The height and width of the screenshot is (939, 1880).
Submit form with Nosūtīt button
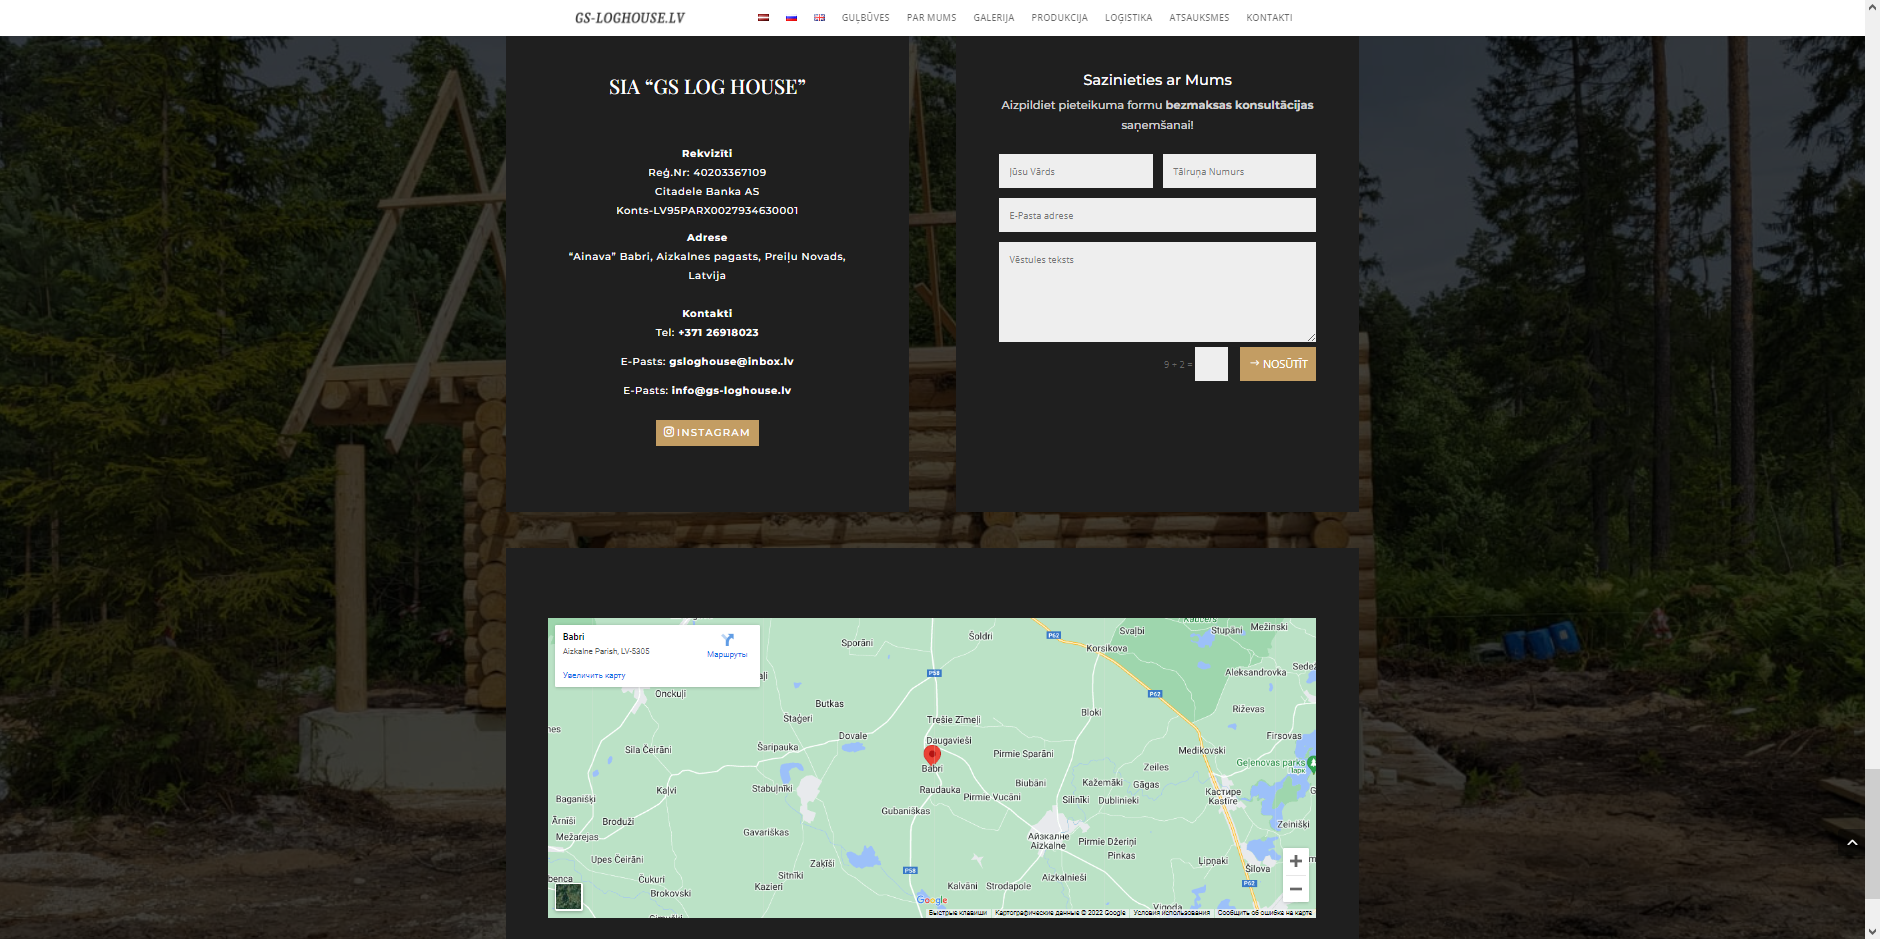[1277, 364]
